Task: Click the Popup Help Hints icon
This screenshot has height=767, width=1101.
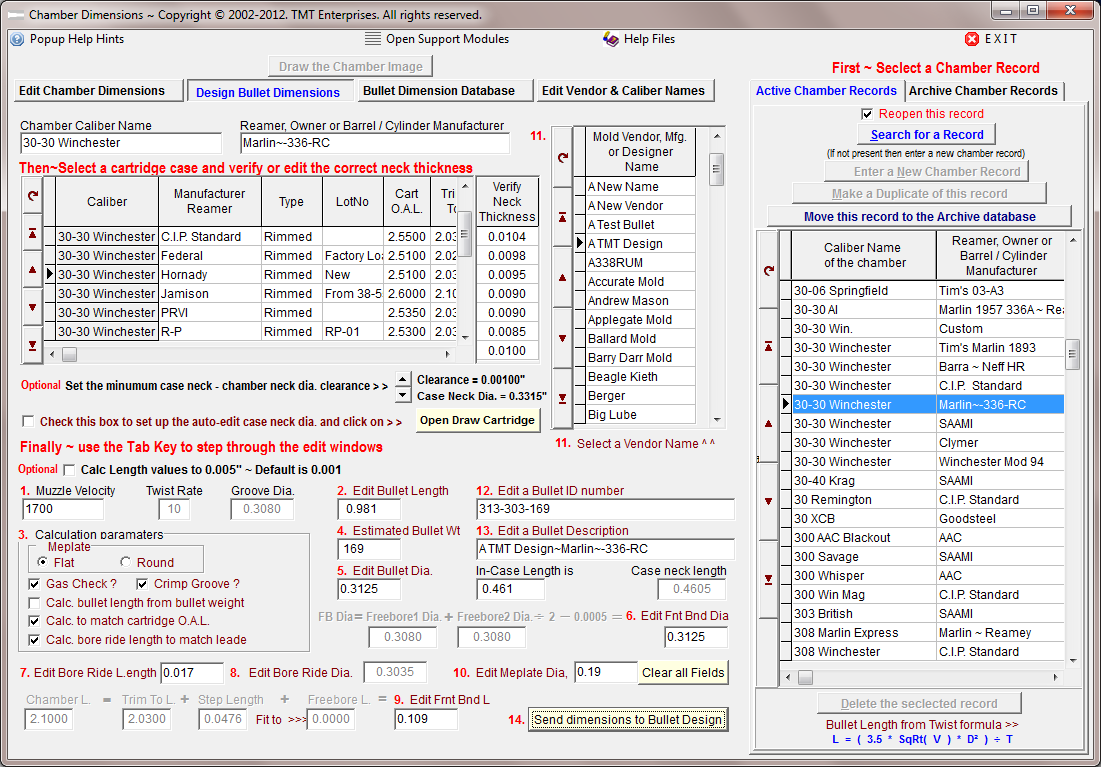Action: click(x=17, y=39)
